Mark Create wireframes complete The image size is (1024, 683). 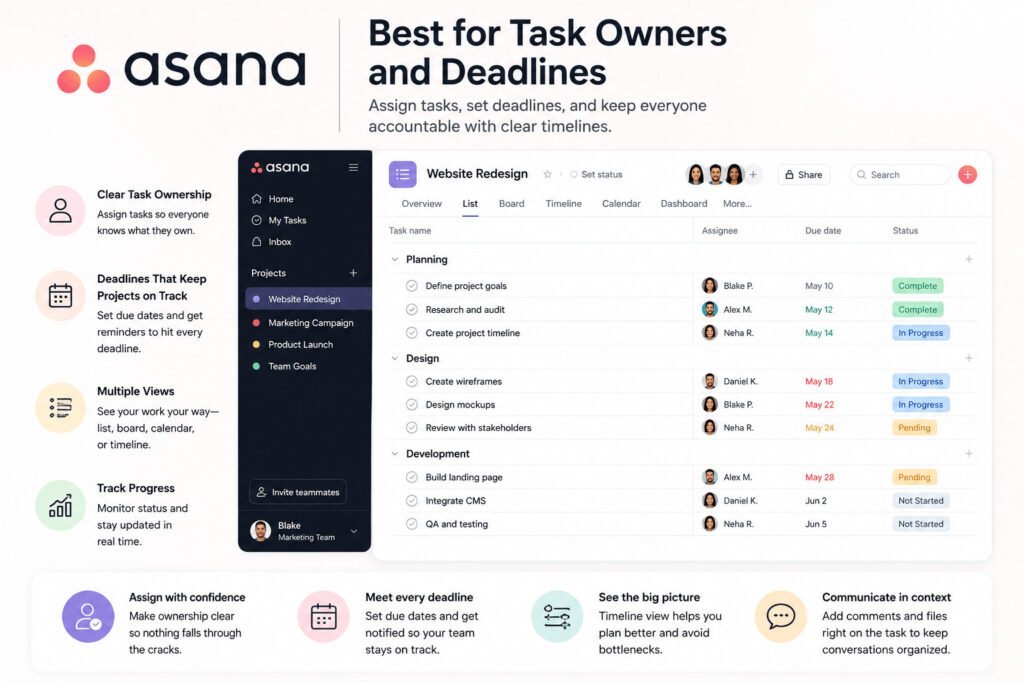[411, 381]
